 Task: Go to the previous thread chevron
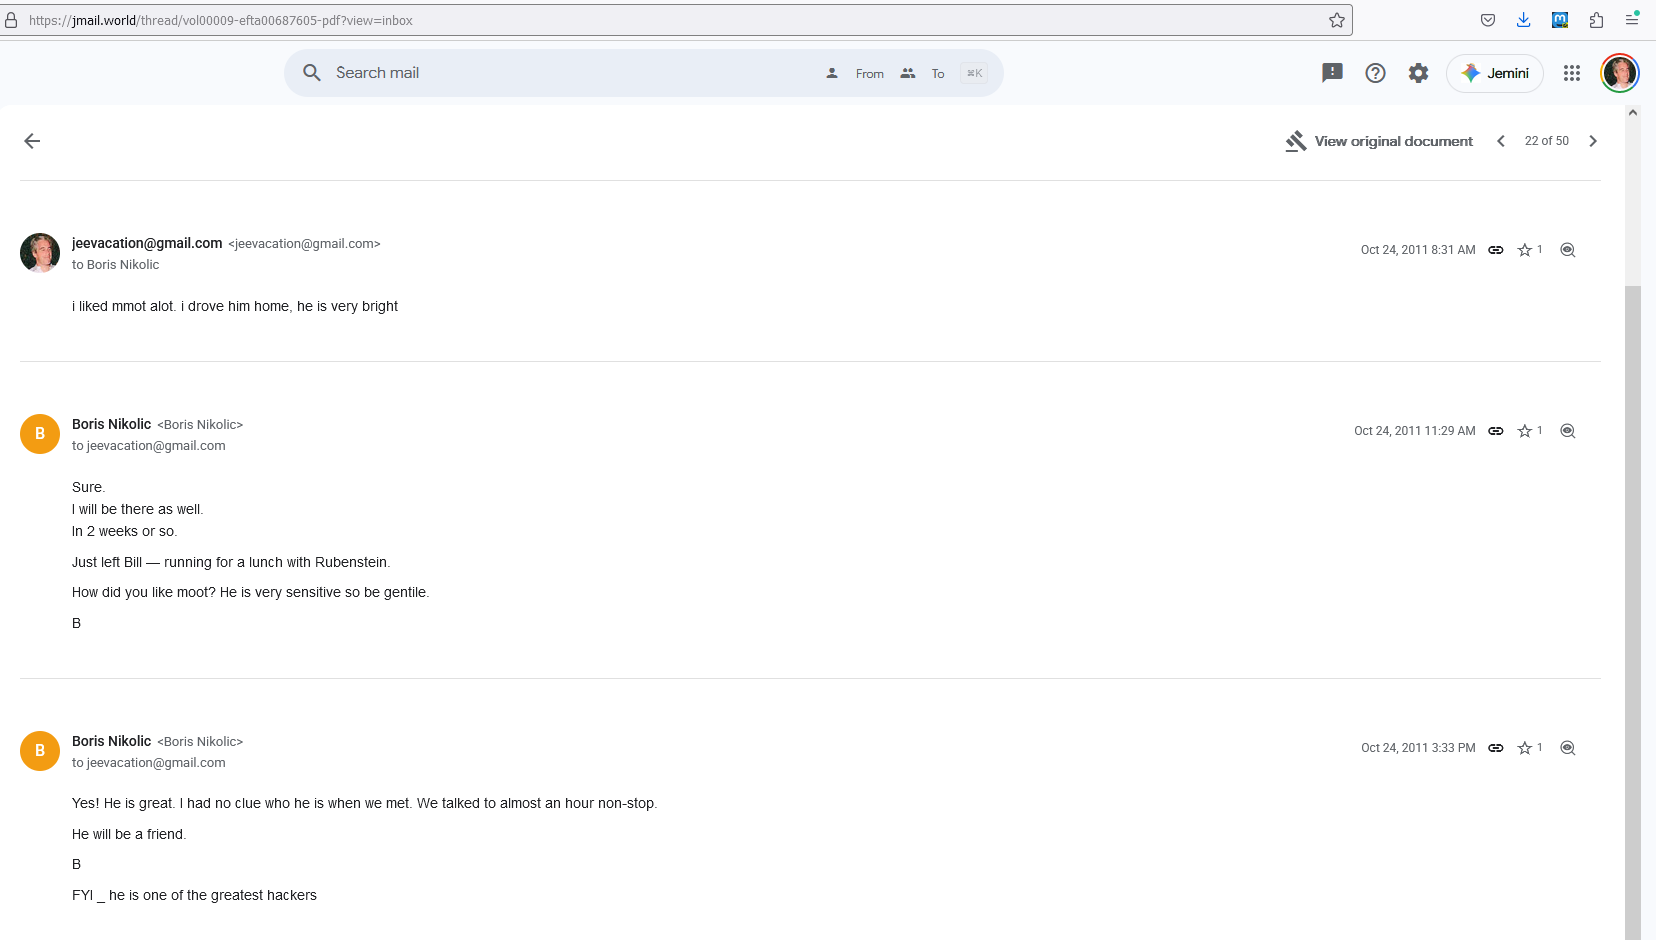coord(1501,141)
